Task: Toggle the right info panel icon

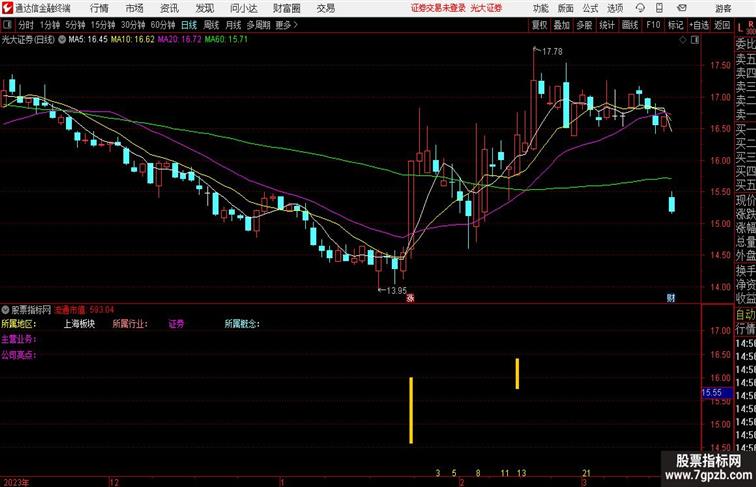Action: 695,40
